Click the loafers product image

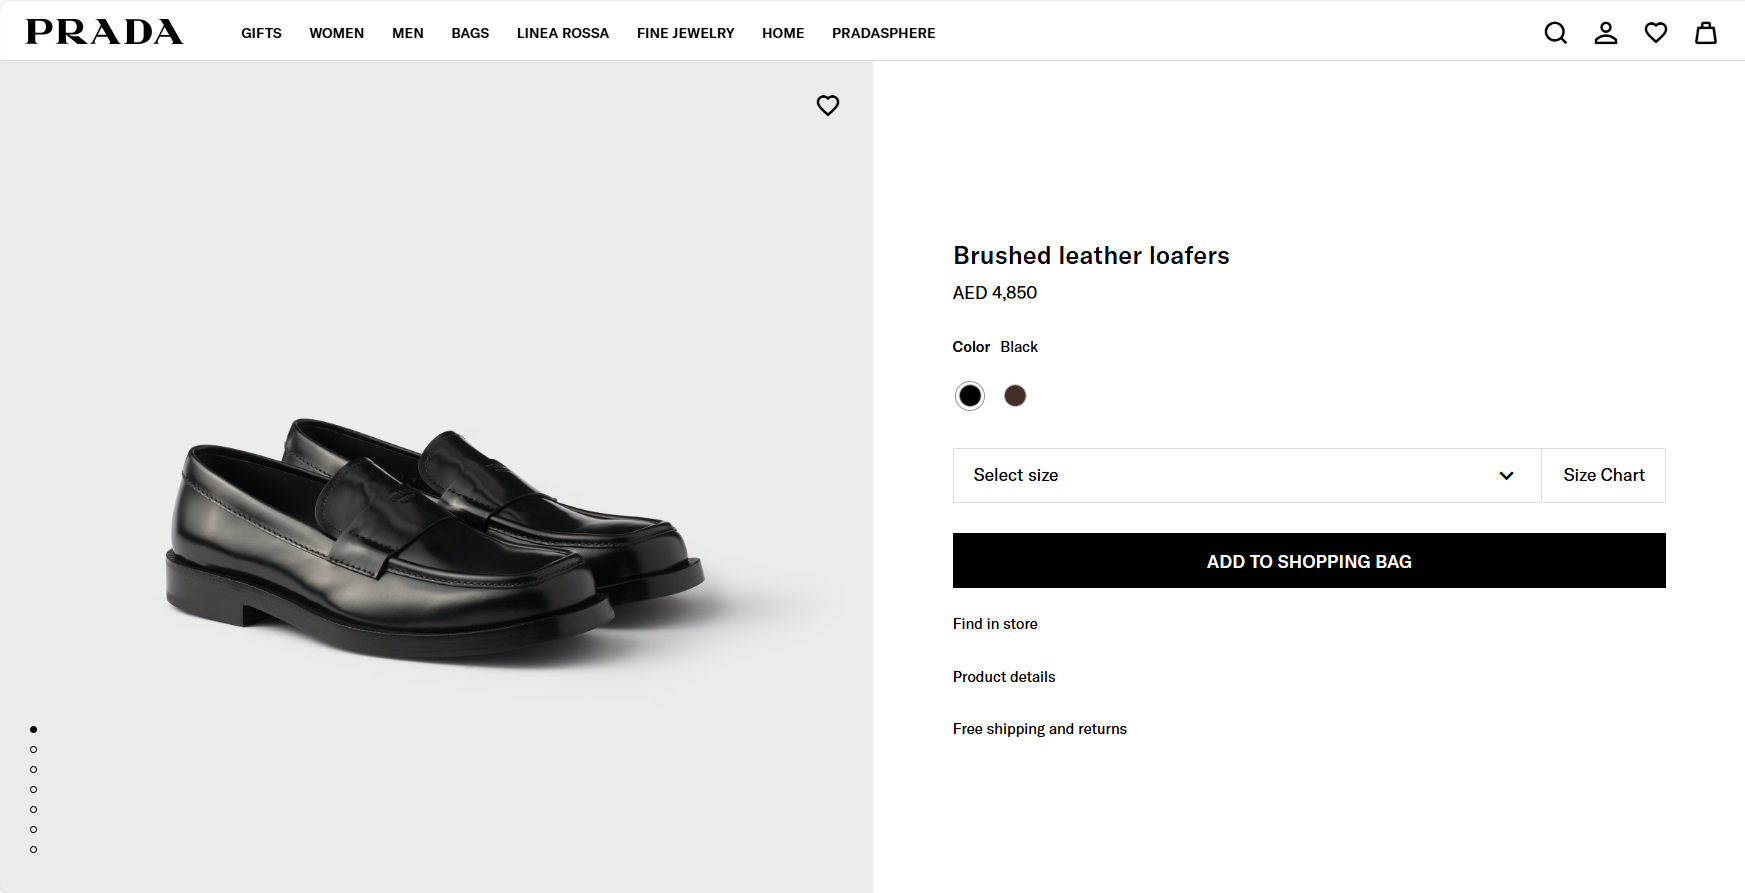tap(435, 540)
